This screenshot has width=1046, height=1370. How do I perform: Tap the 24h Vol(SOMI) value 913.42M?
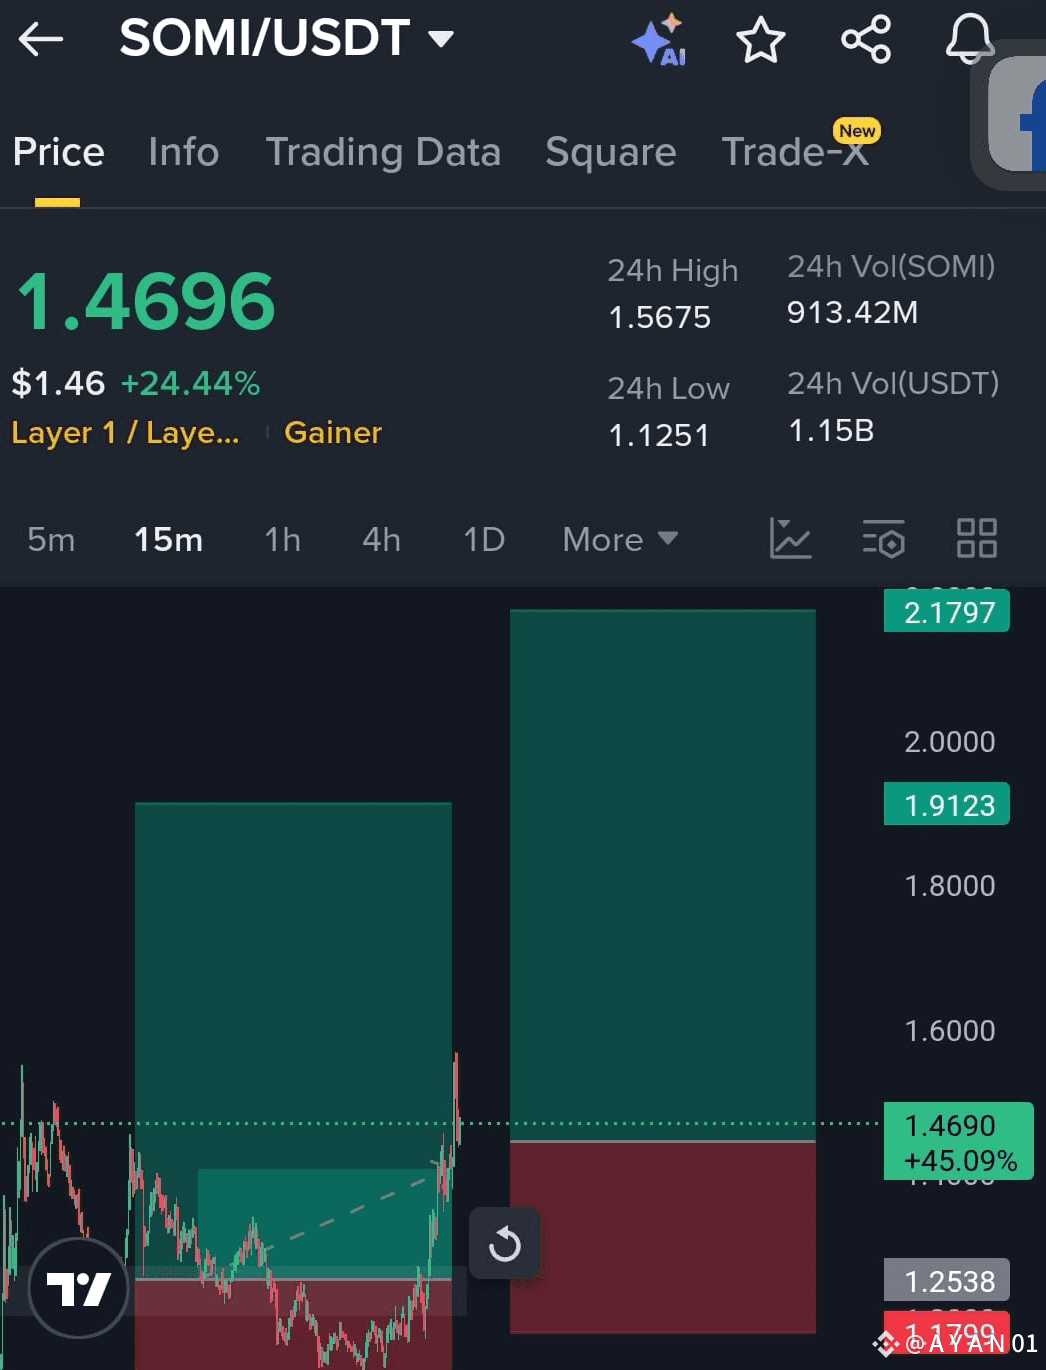tap(852, 313)
